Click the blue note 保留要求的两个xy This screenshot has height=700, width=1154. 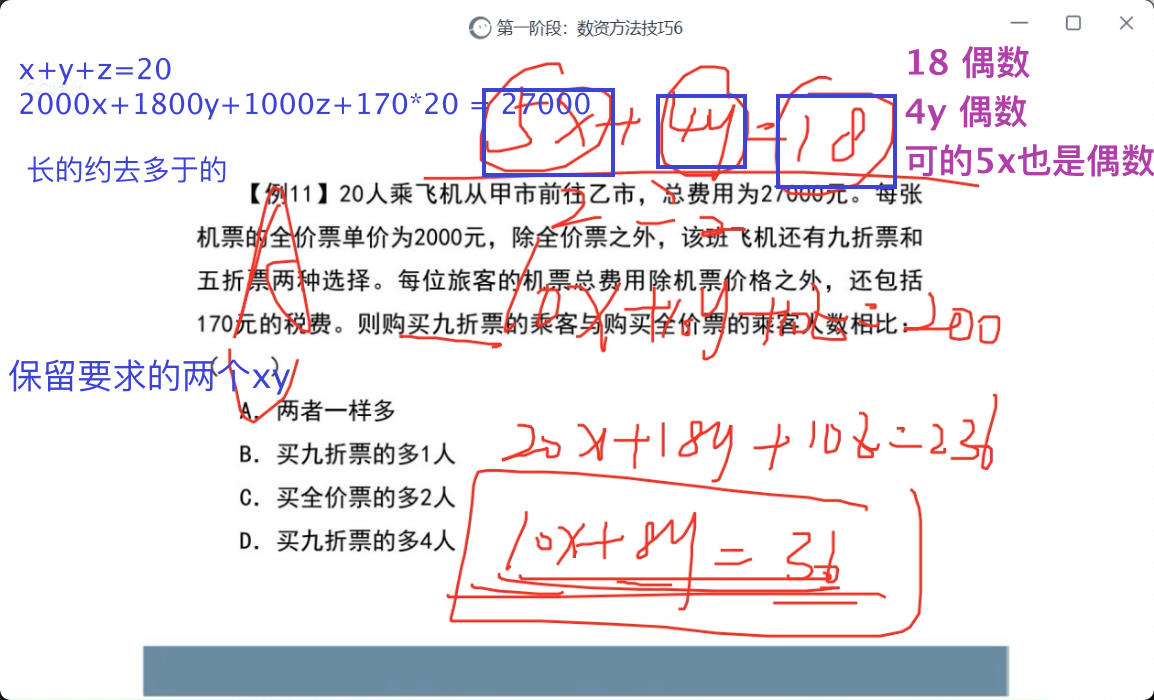pos(150,377)
